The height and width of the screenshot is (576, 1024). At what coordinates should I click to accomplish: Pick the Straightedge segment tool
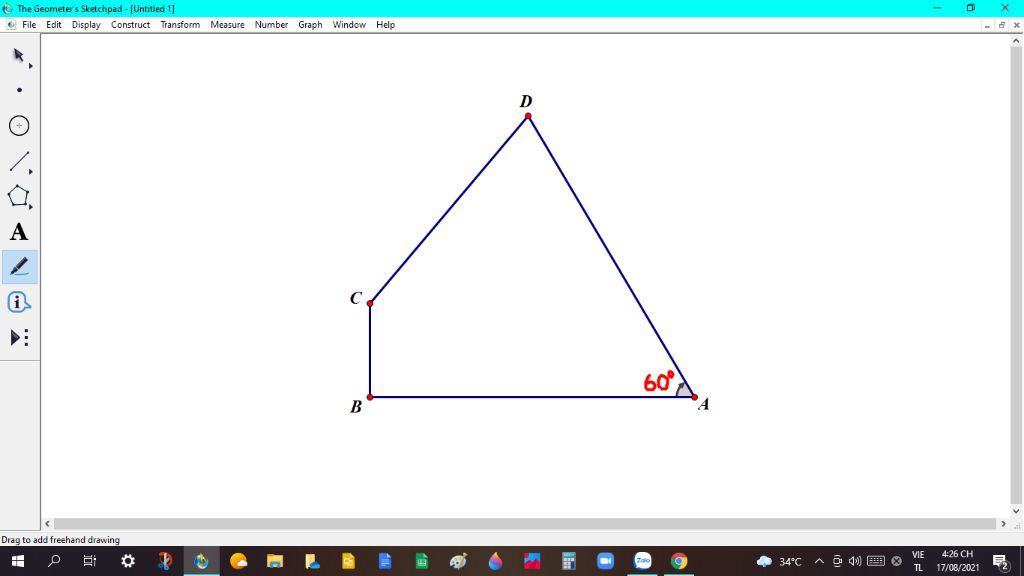point(18,161)
